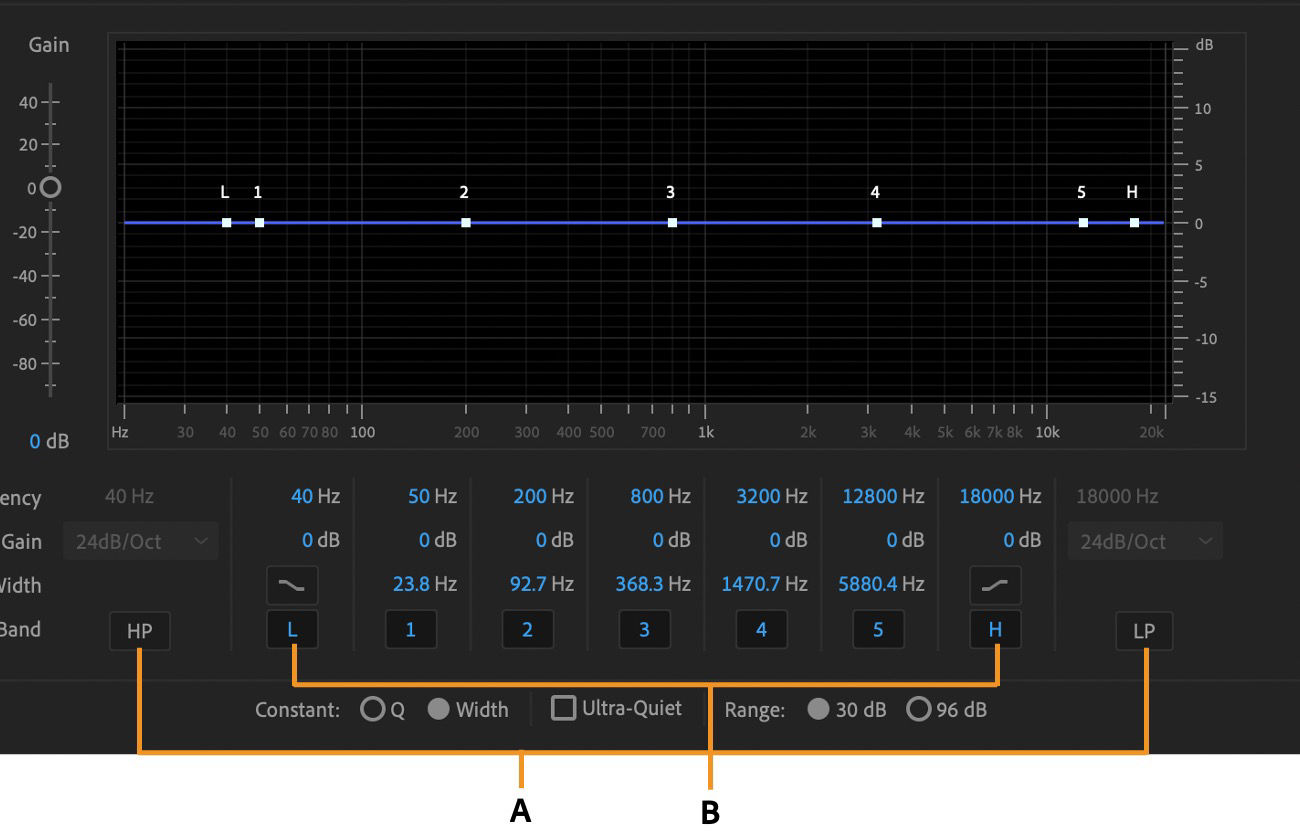
Task: Set Range to 96 dB
Action: point(918,709)
